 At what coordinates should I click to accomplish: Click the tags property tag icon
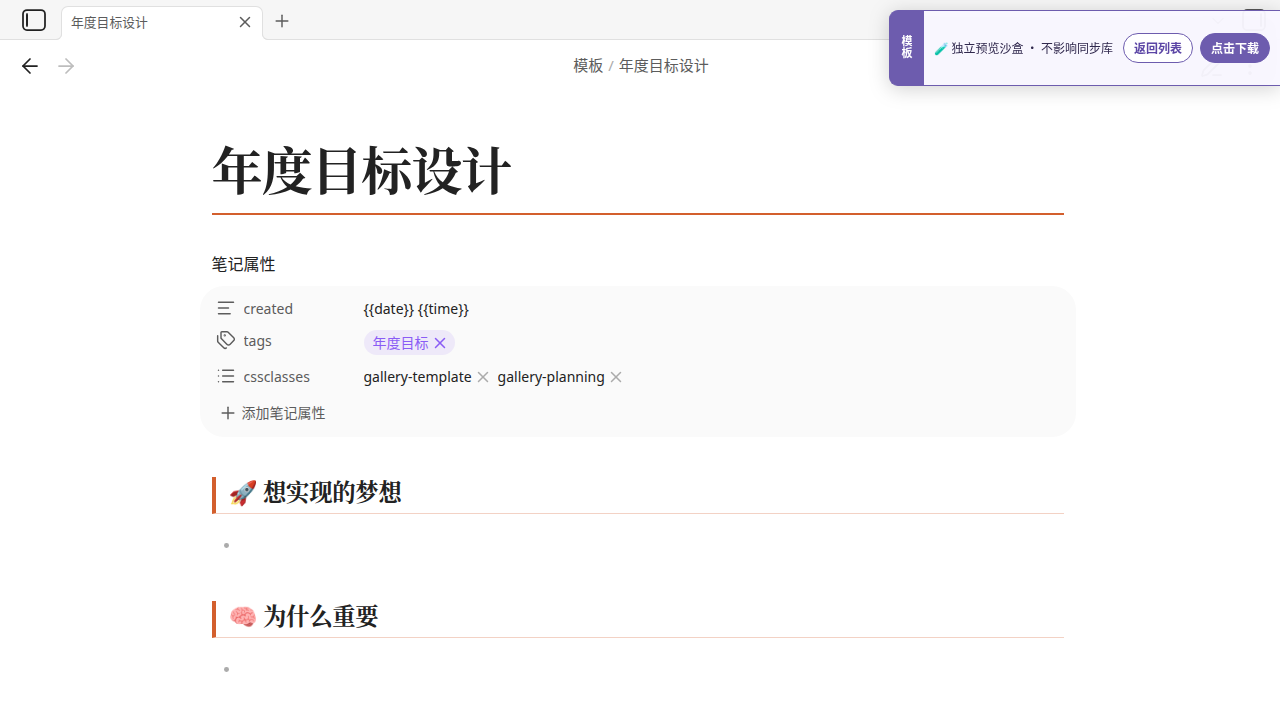[226, 341]
